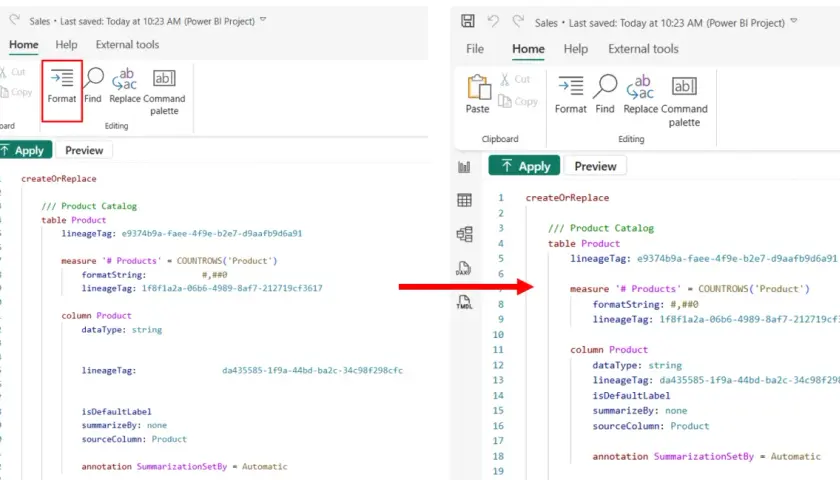Click annotation SummarizationSetBy line in left editor
Screen dimensions: 840x480
[184, 467]
